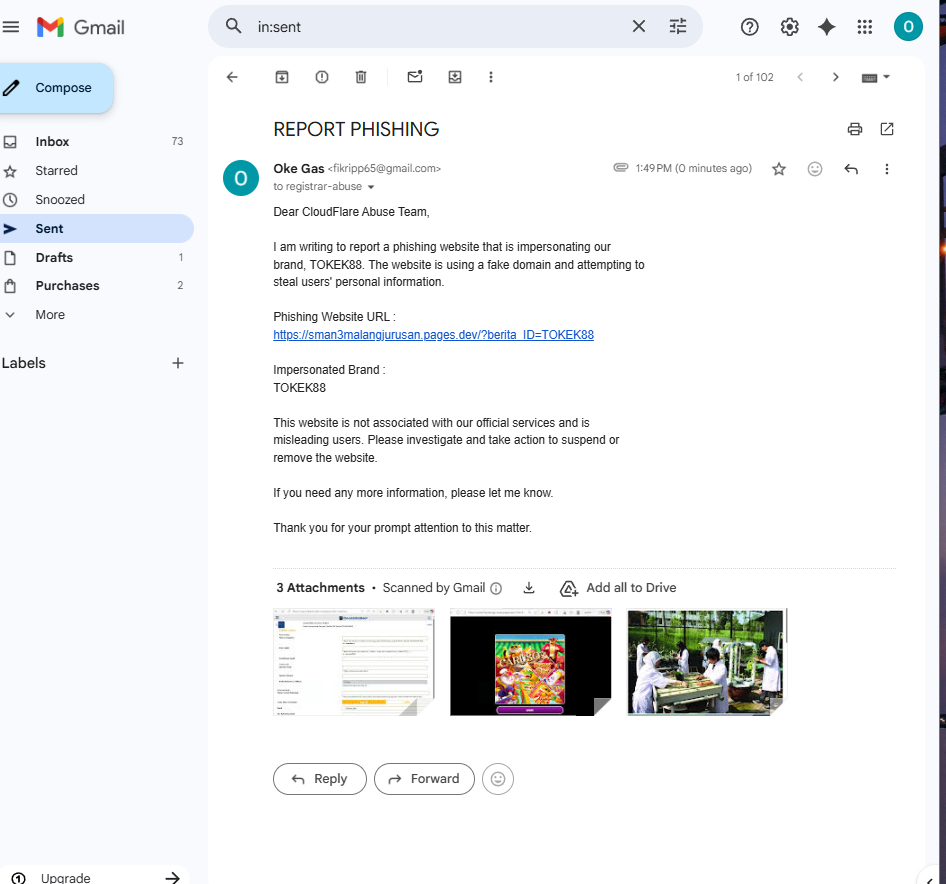Go to the older conversation arrow

(x=836, y=77)
